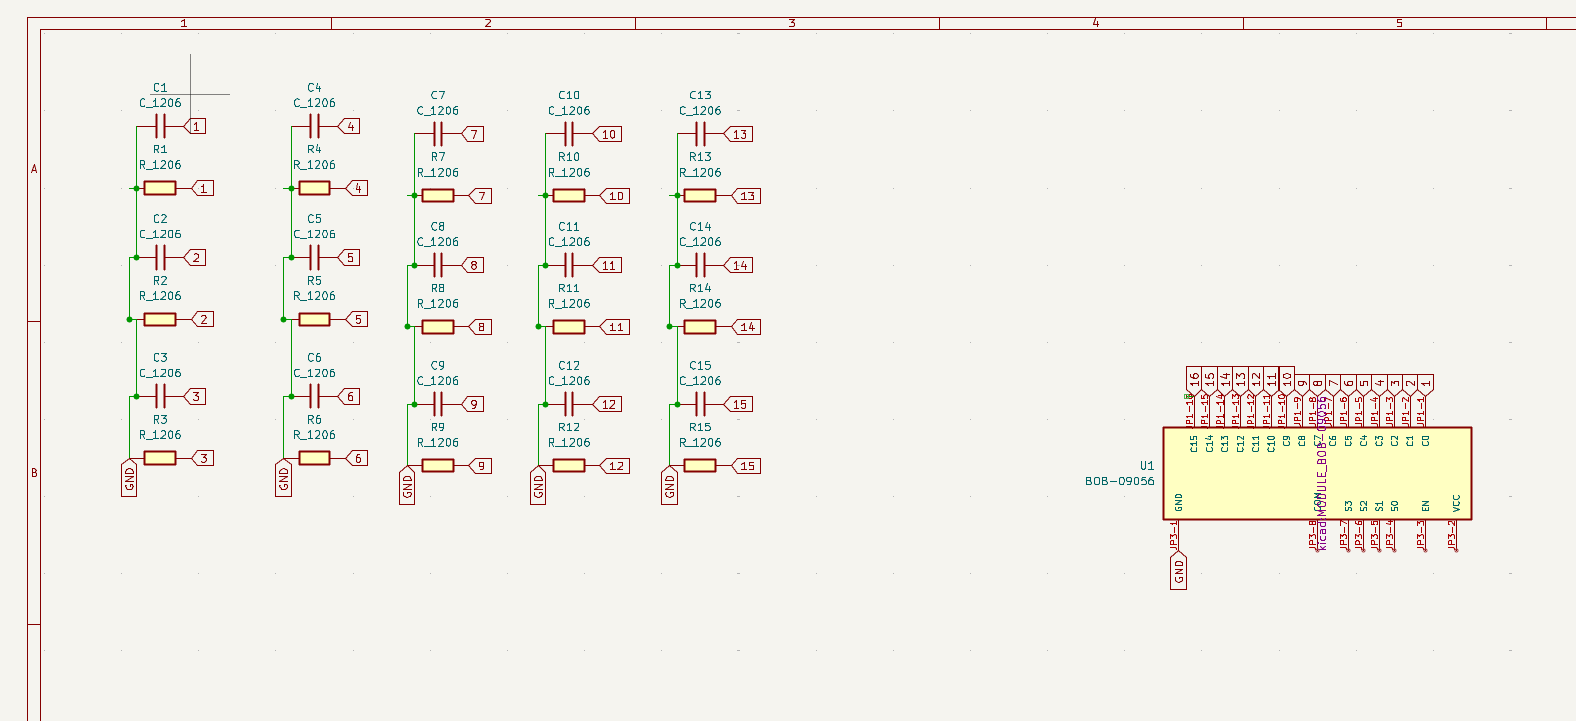Select the resistor symbol of R15
The image size is (1576, 721).
(700, 466)
